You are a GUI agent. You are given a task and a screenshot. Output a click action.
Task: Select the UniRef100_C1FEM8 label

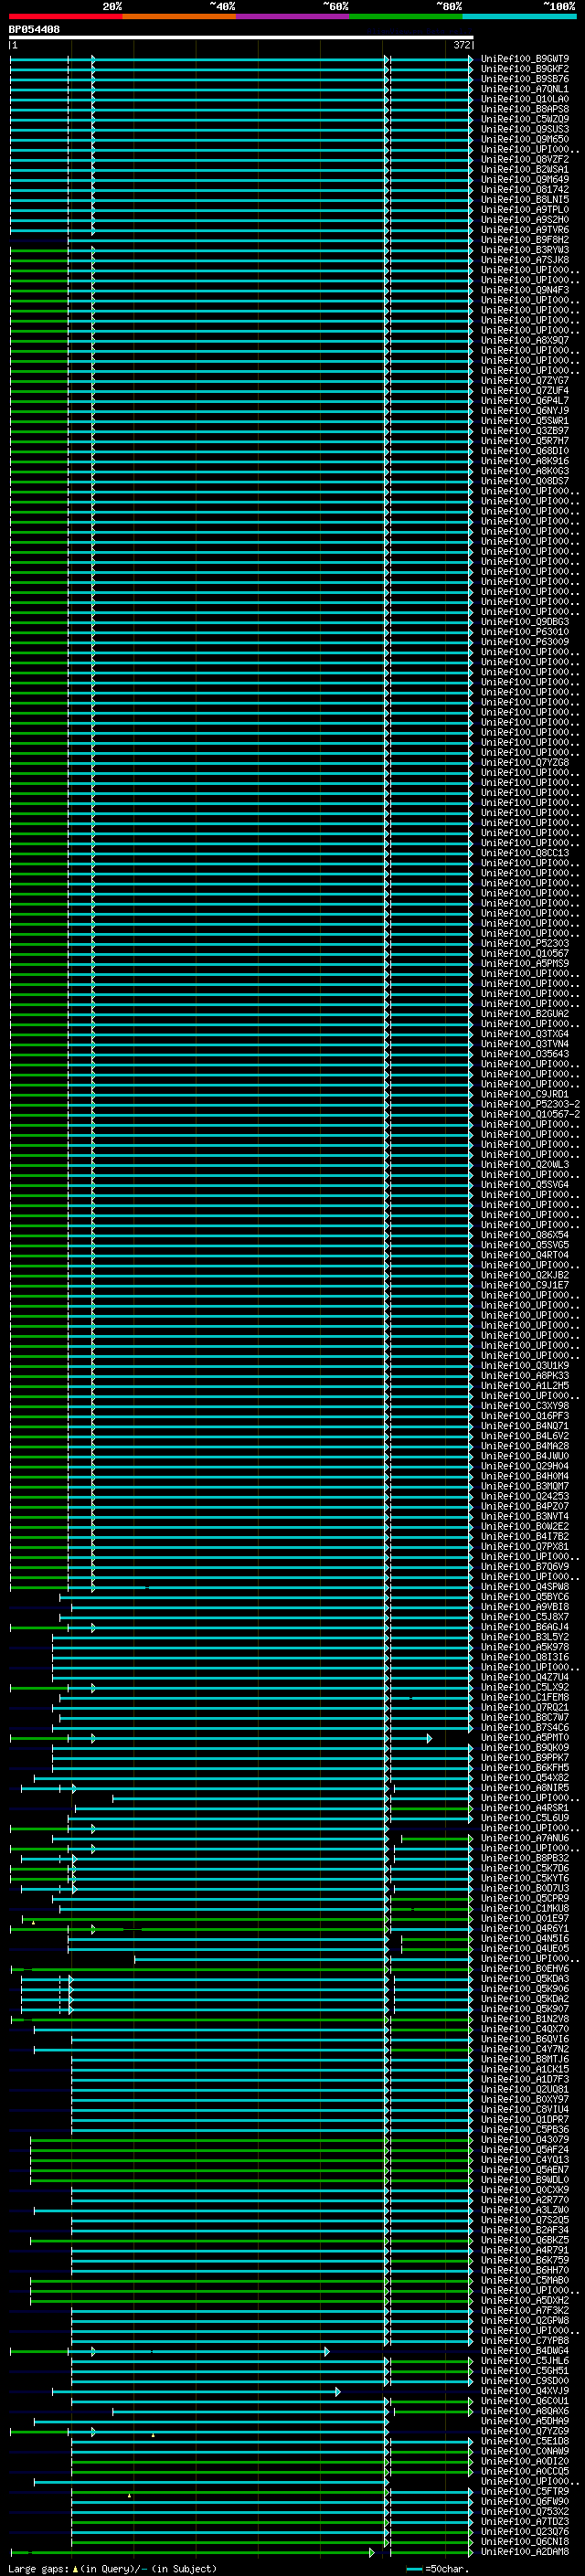point(525,1697)
